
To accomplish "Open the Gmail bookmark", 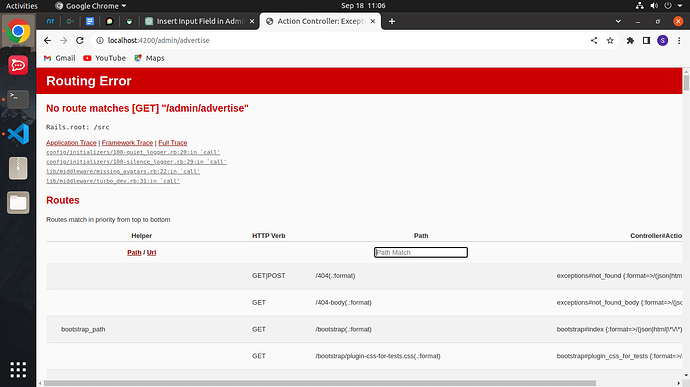I will coord(60,58).
